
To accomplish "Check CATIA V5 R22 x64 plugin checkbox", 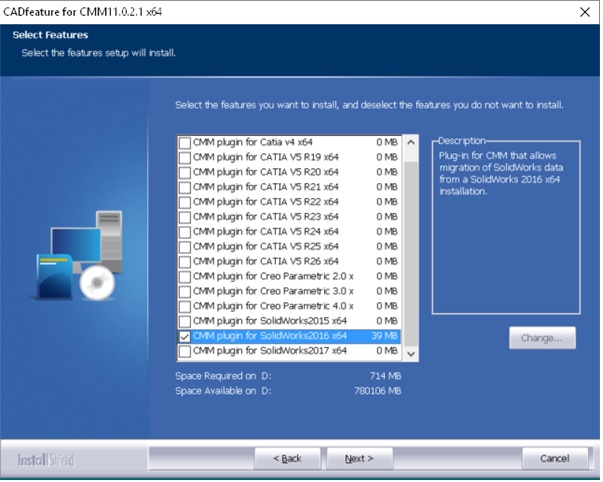I will tap(185, 202).
